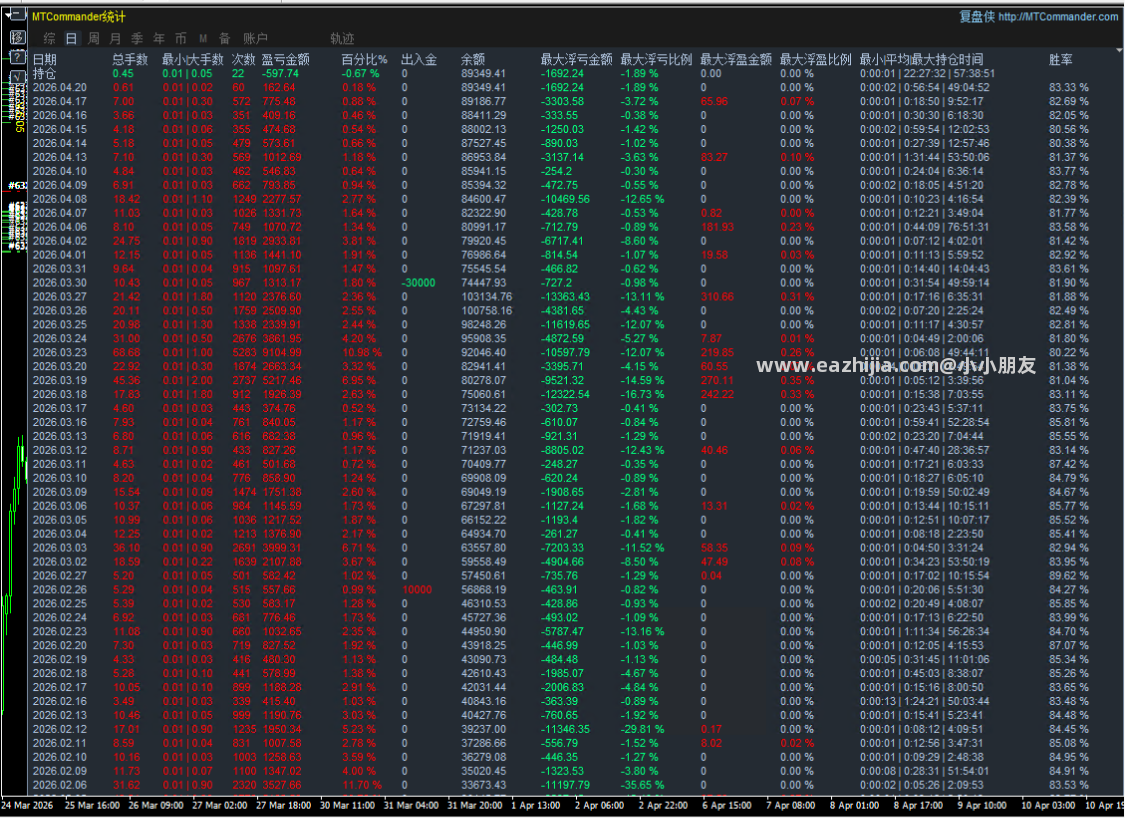Open the 季 quarterly tab
The image size is (1125, 818).
[137, 38]
